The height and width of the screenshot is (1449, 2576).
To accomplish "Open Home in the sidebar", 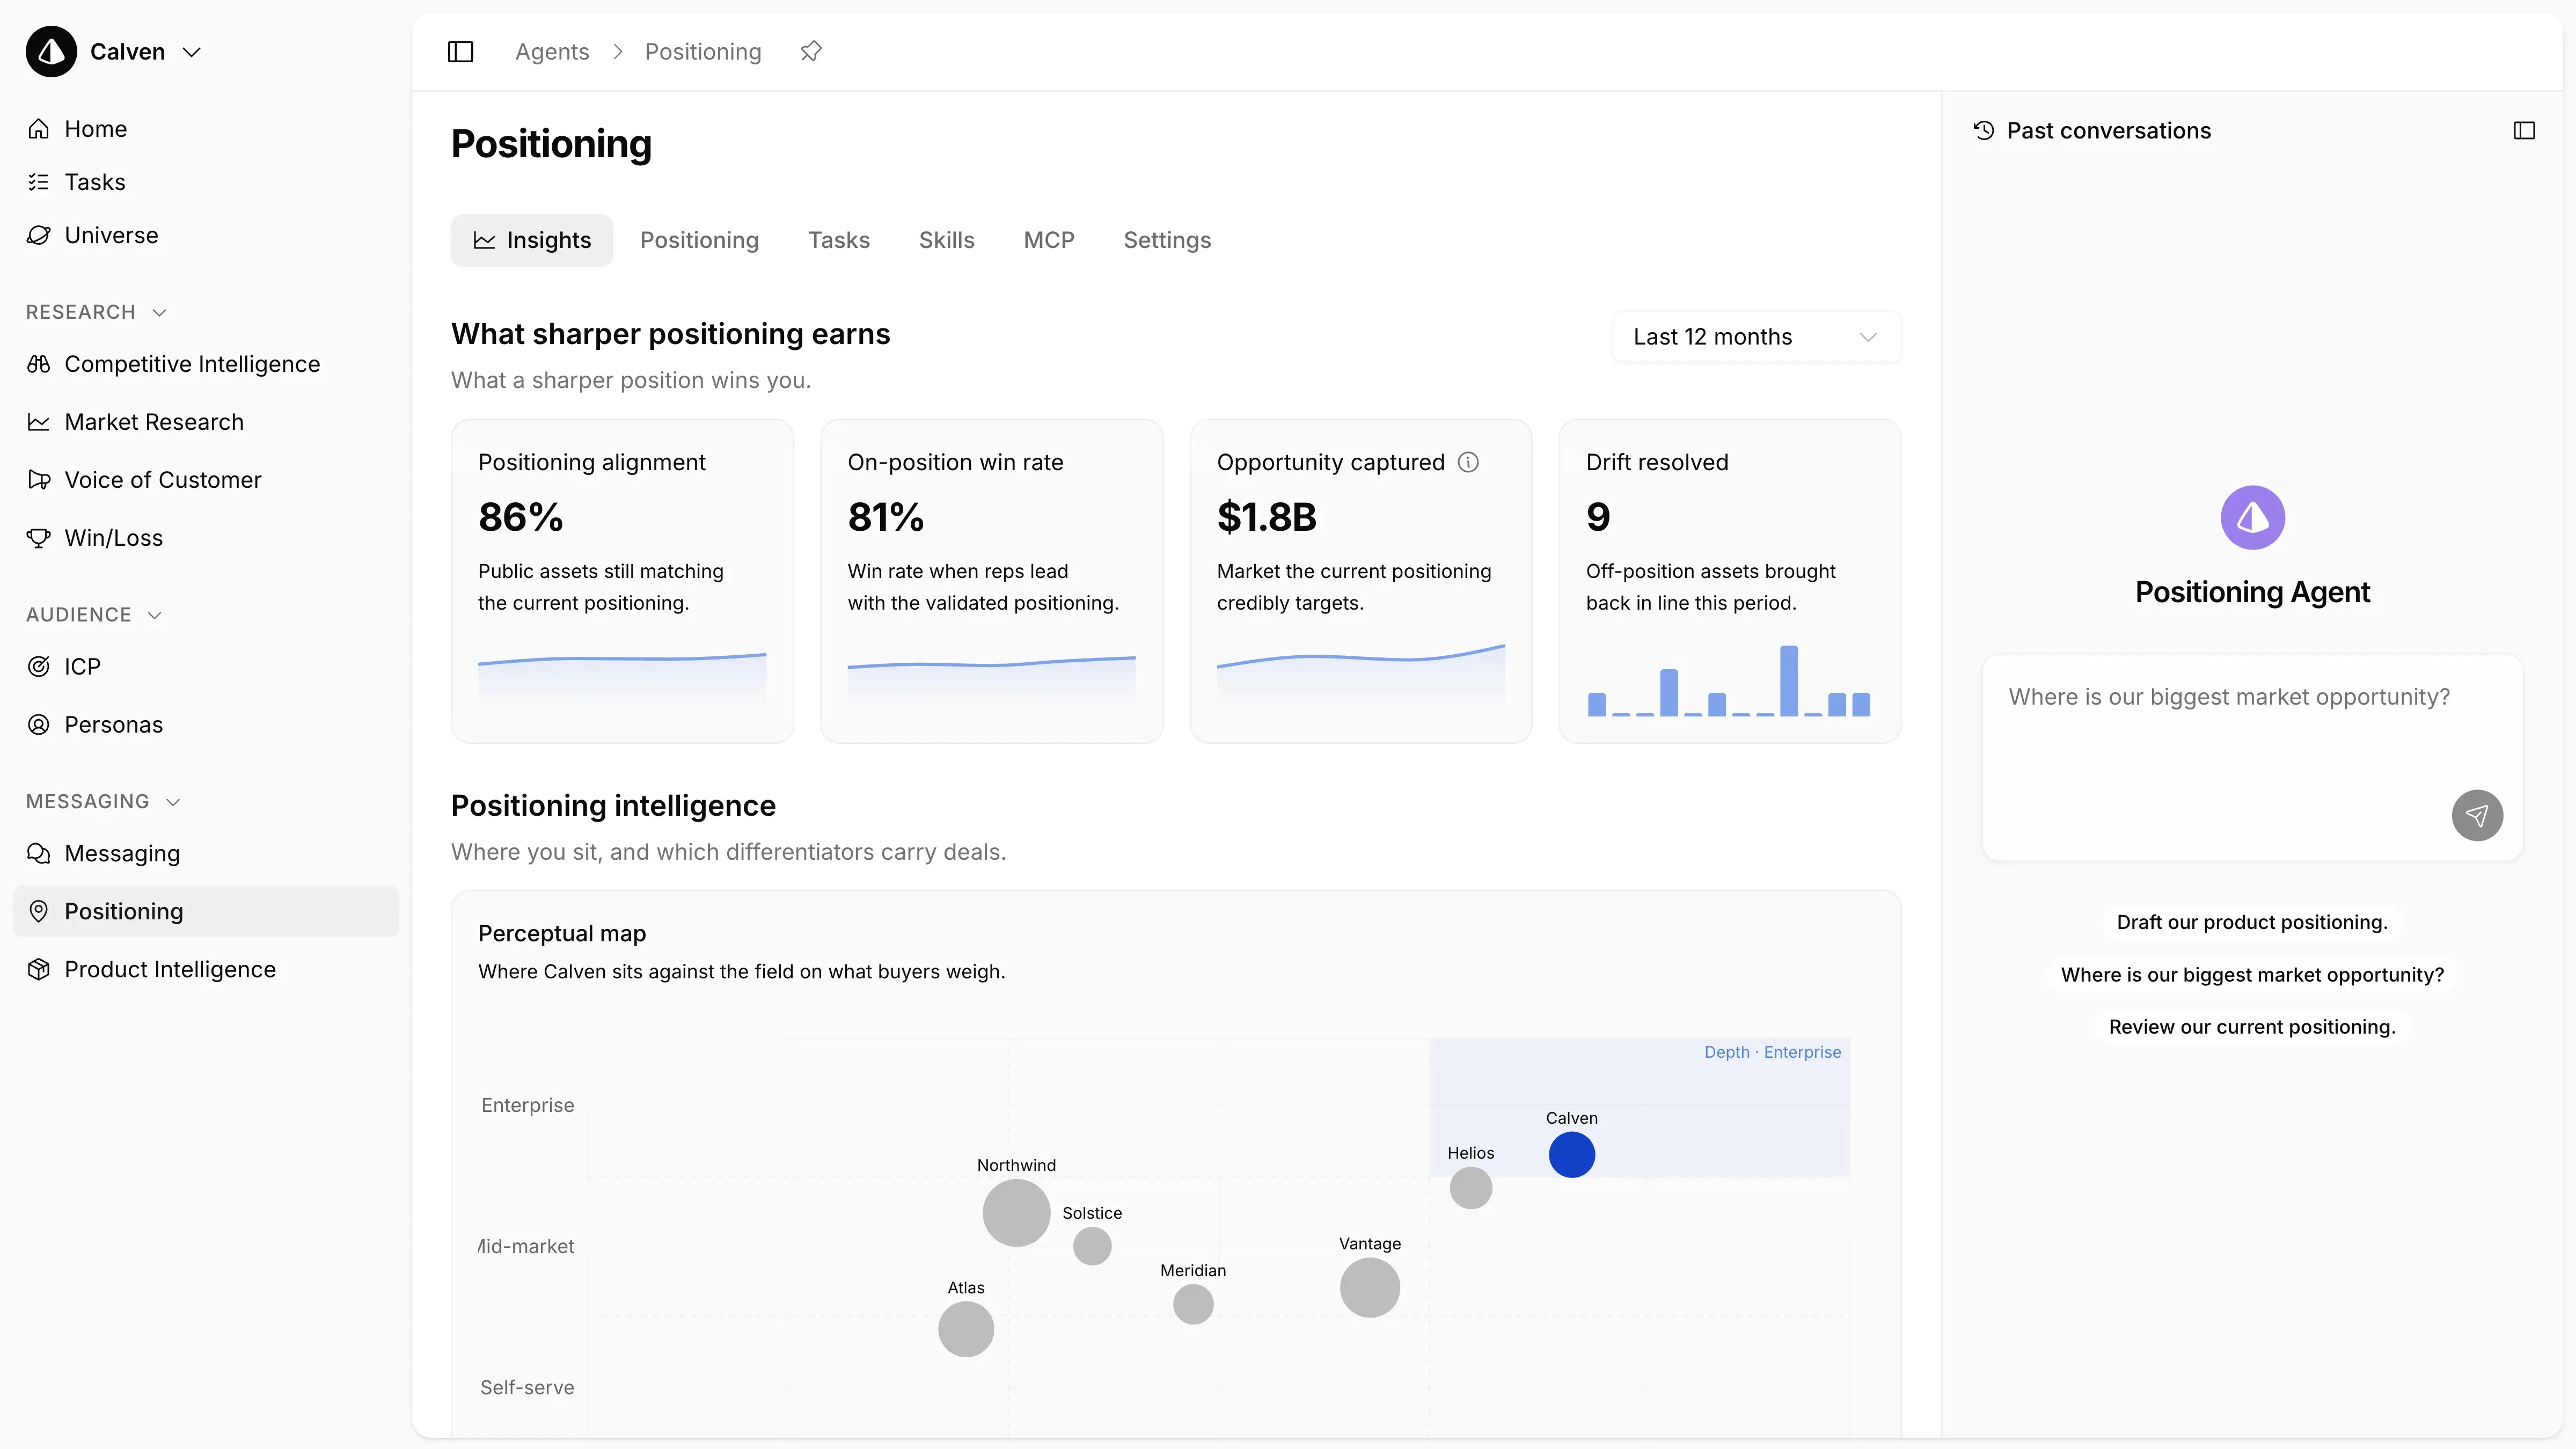I will pyautogui.click(x=205, y=129).
